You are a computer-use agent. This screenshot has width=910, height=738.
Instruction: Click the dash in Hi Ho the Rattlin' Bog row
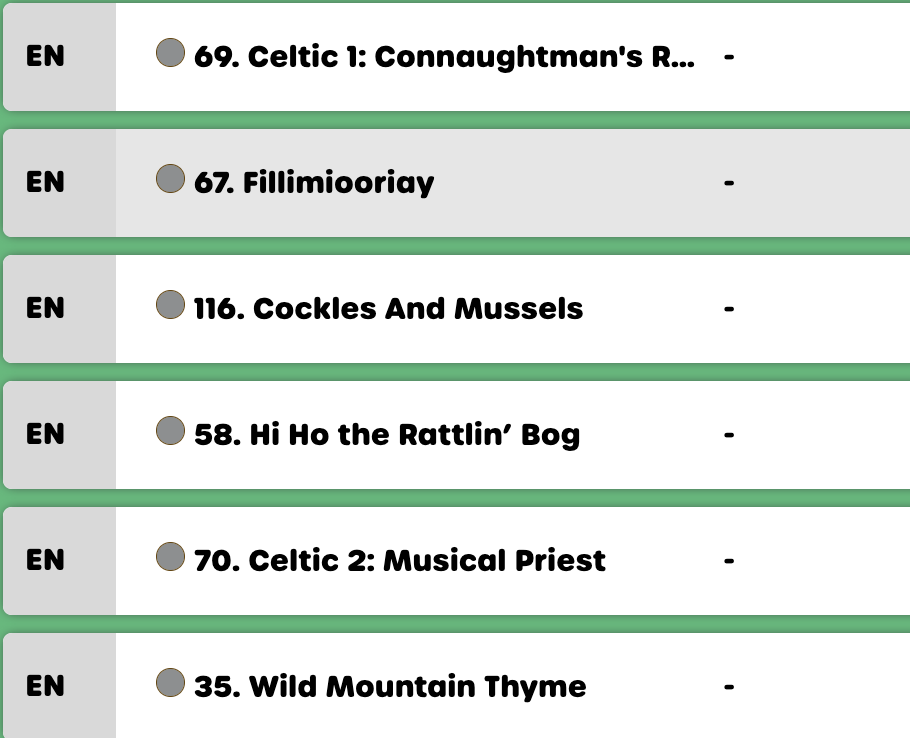729,435
